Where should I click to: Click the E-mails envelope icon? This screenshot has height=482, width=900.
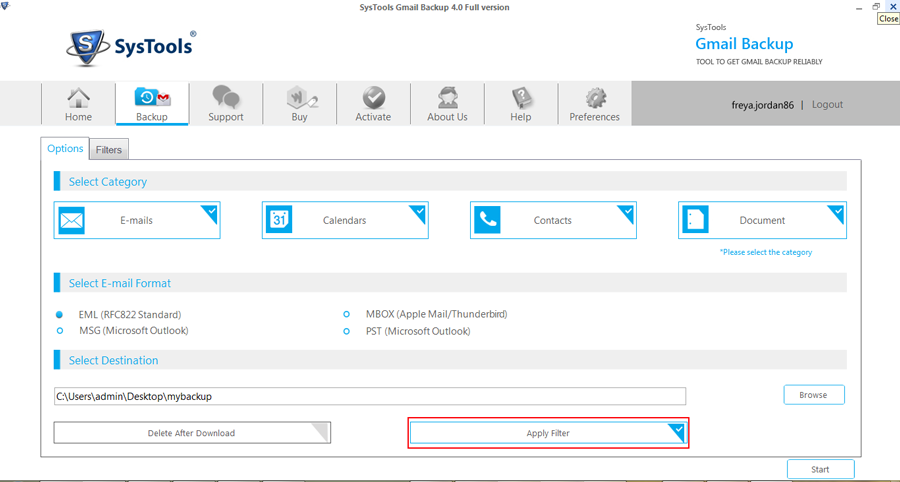pyautogui.click(x=72, y=220)
